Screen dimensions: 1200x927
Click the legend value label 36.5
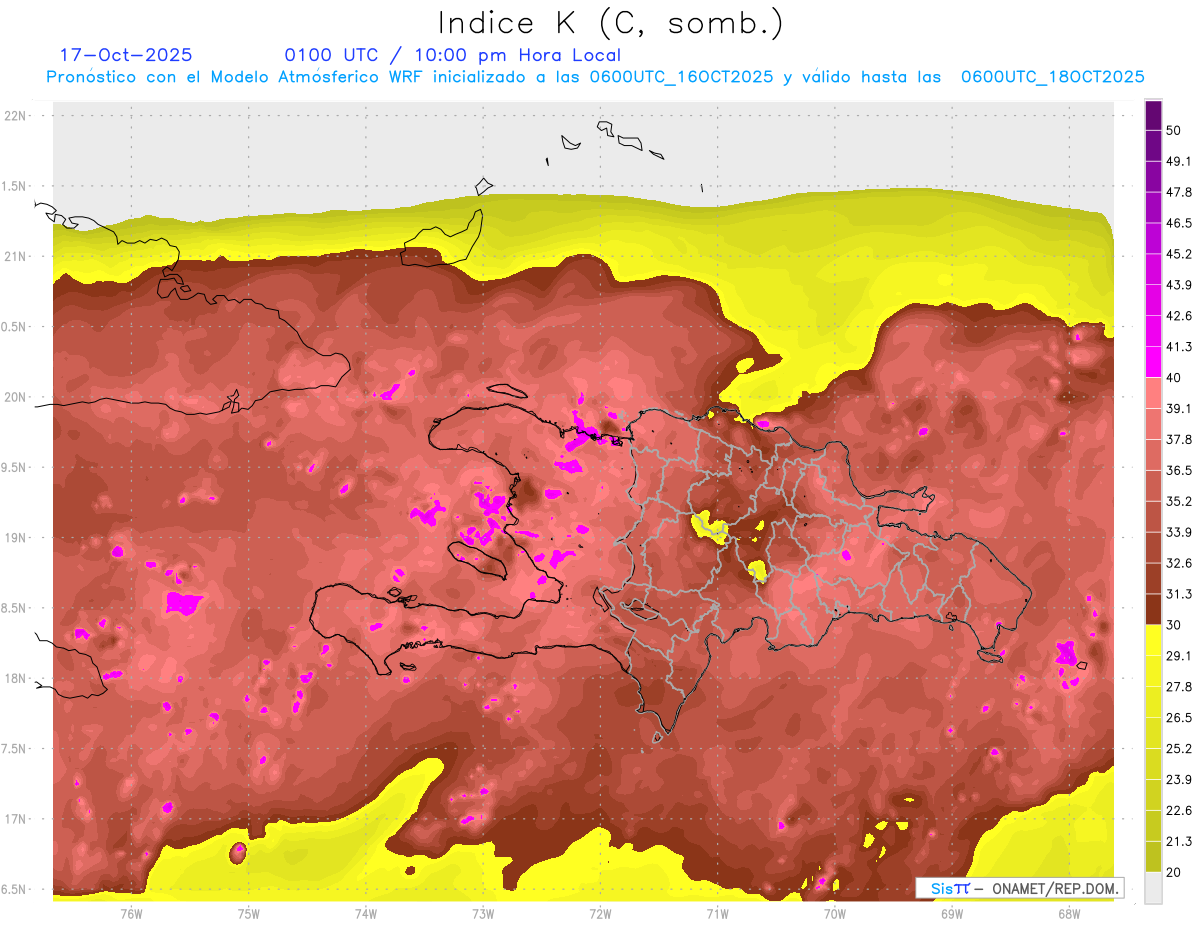tap(1178, 470)
